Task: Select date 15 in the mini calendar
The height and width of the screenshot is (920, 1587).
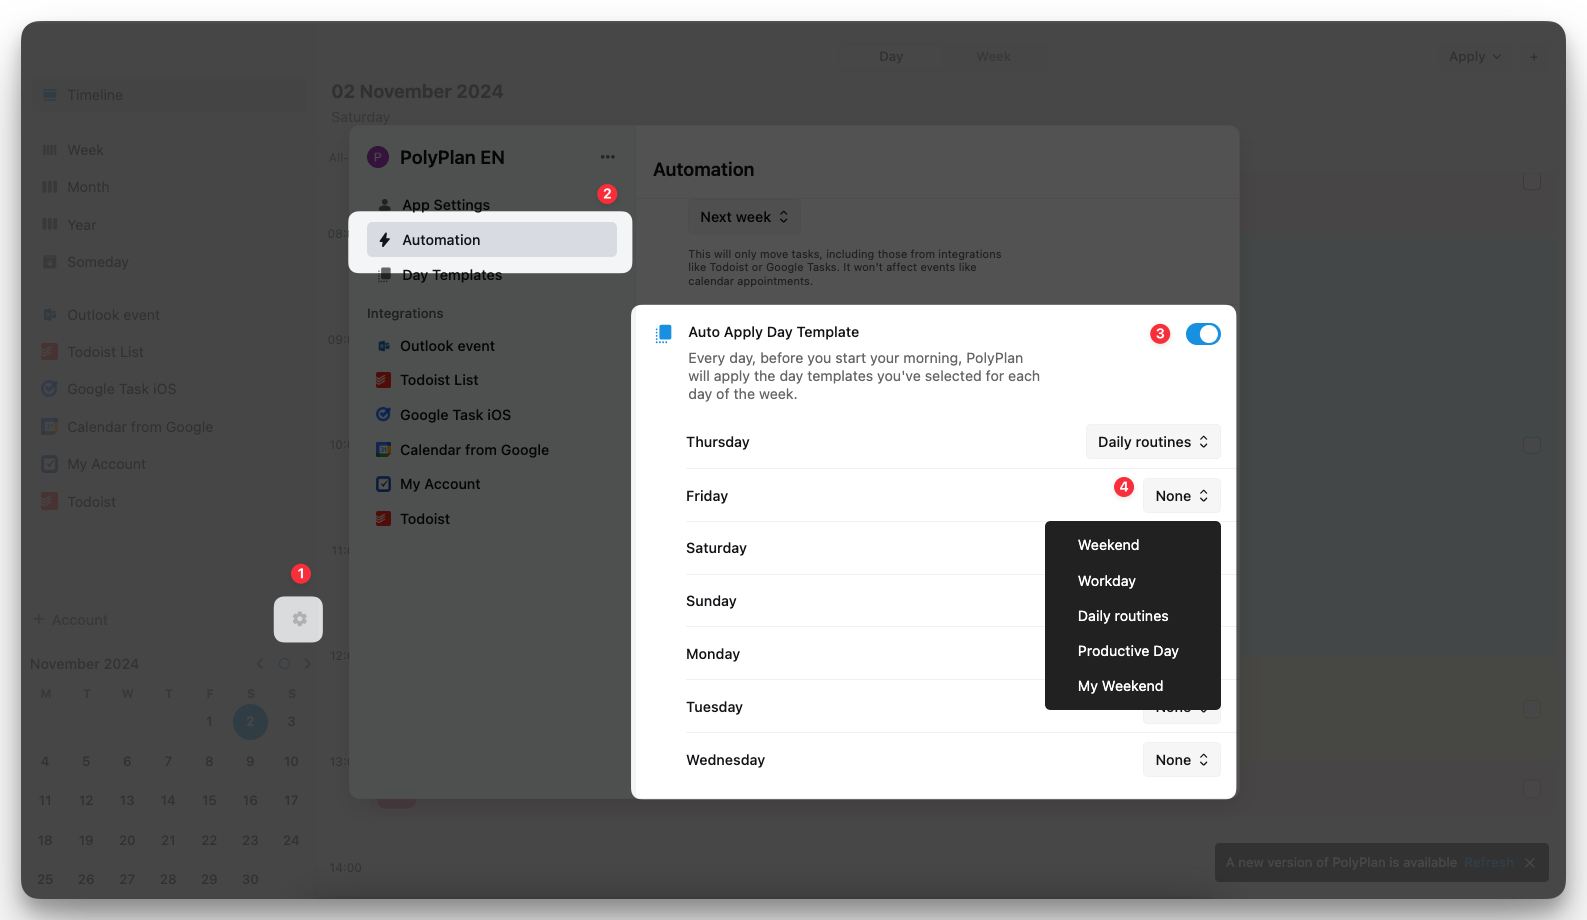Action: (x=209, y=801)
